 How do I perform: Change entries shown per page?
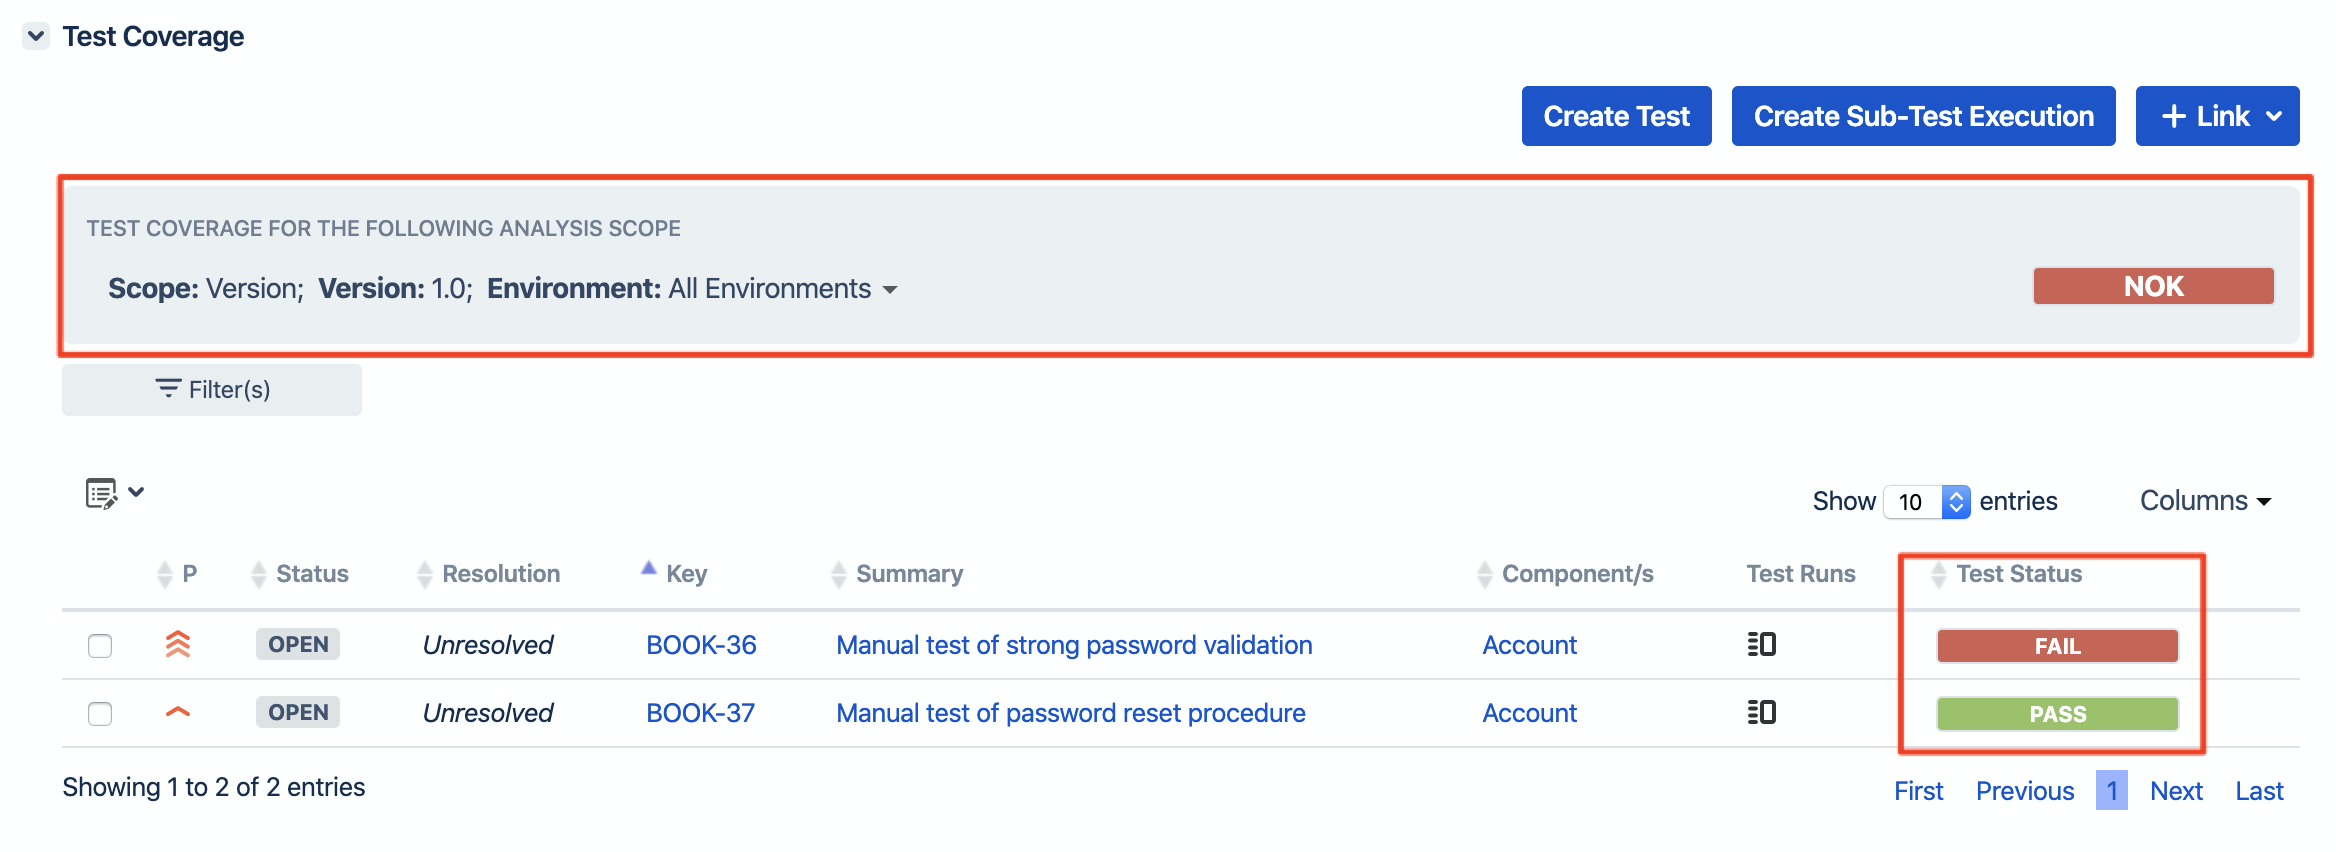point(1927,501)
